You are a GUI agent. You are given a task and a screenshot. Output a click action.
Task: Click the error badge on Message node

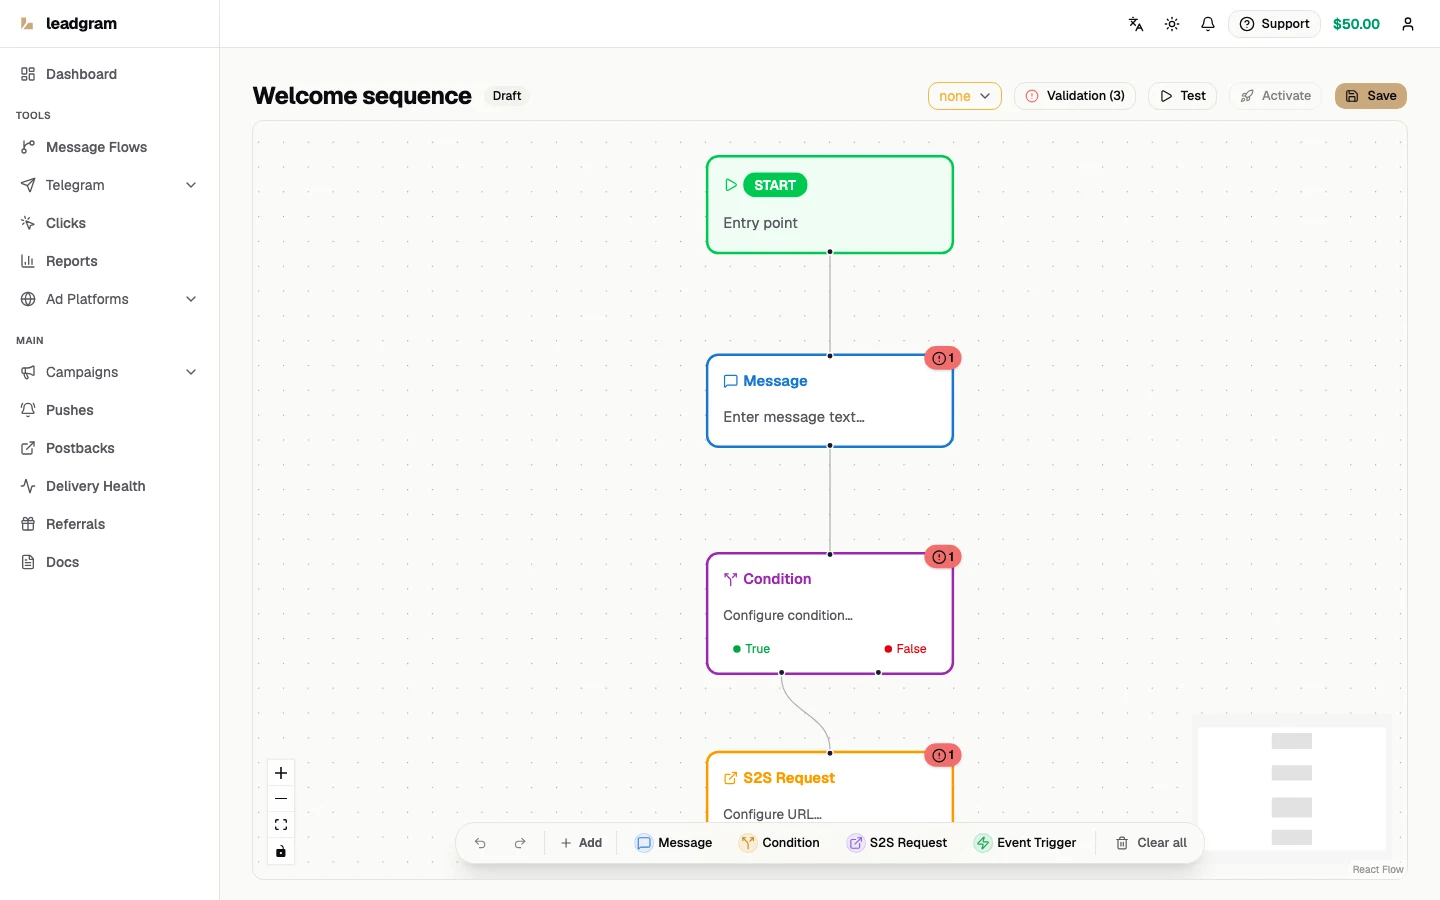click(943, 358)
